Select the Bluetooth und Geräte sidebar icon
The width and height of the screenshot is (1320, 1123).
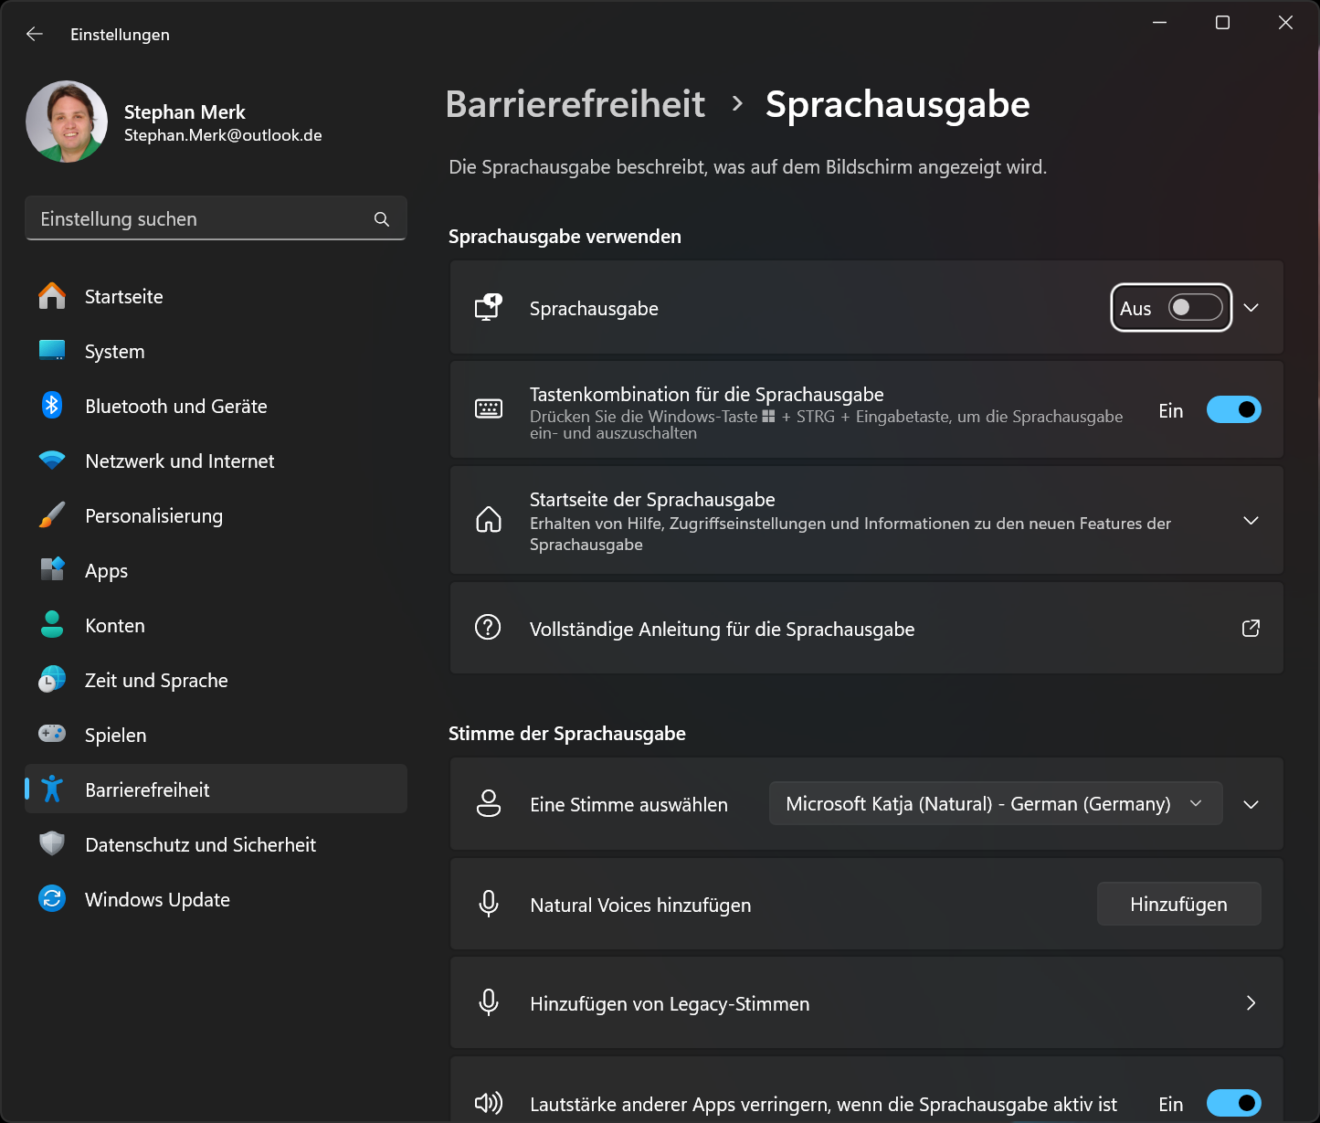51,406
